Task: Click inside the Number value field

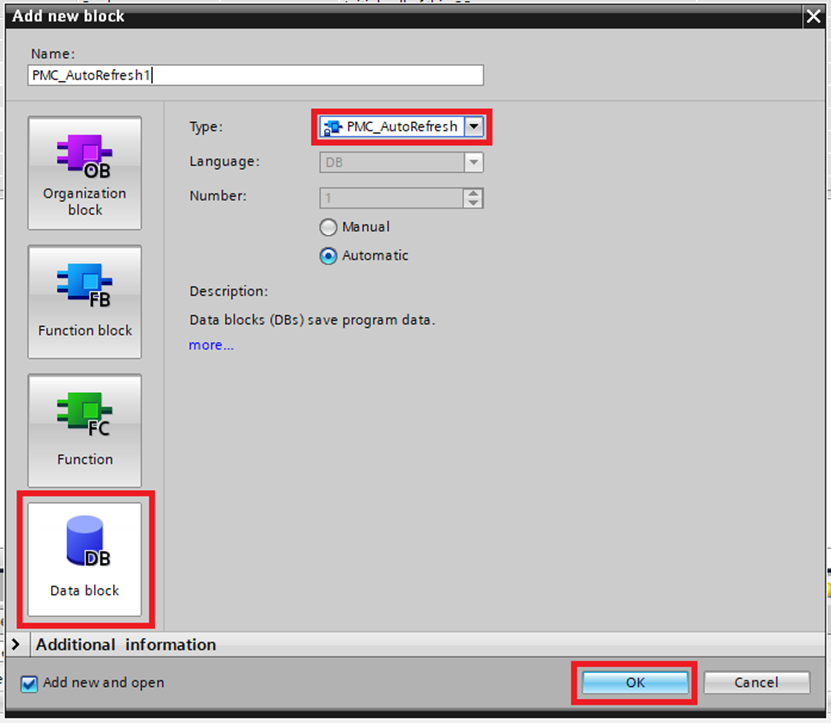Action: [x=391, y=198]
